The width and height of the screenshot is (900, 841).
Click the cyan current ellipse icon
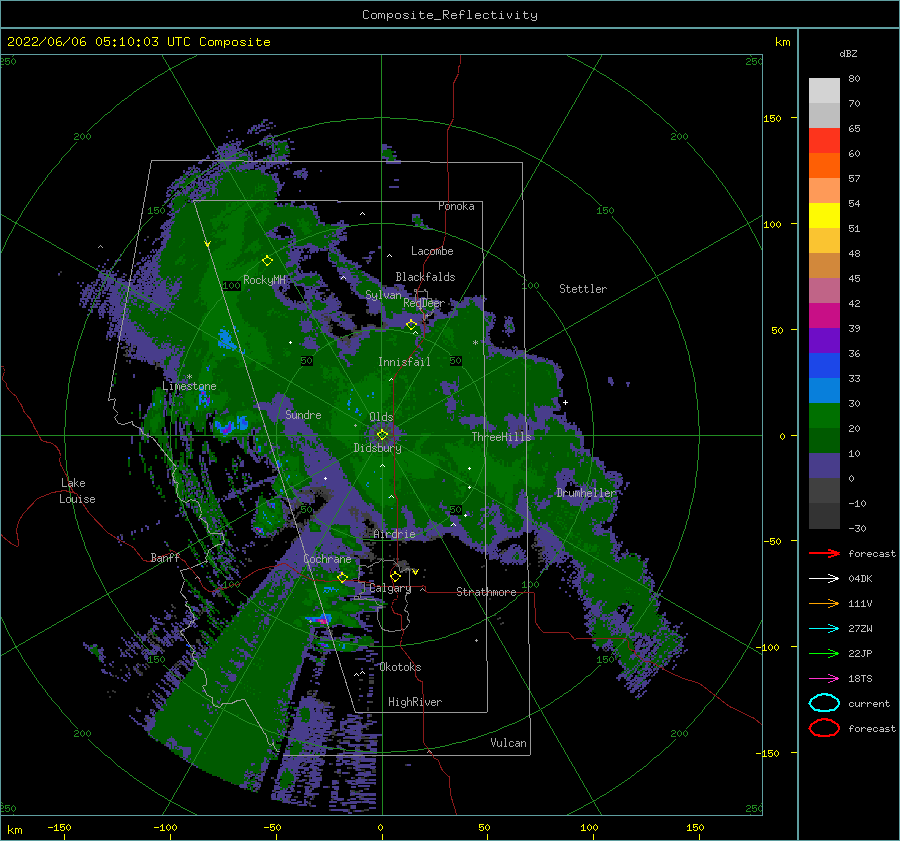[824, 703]
